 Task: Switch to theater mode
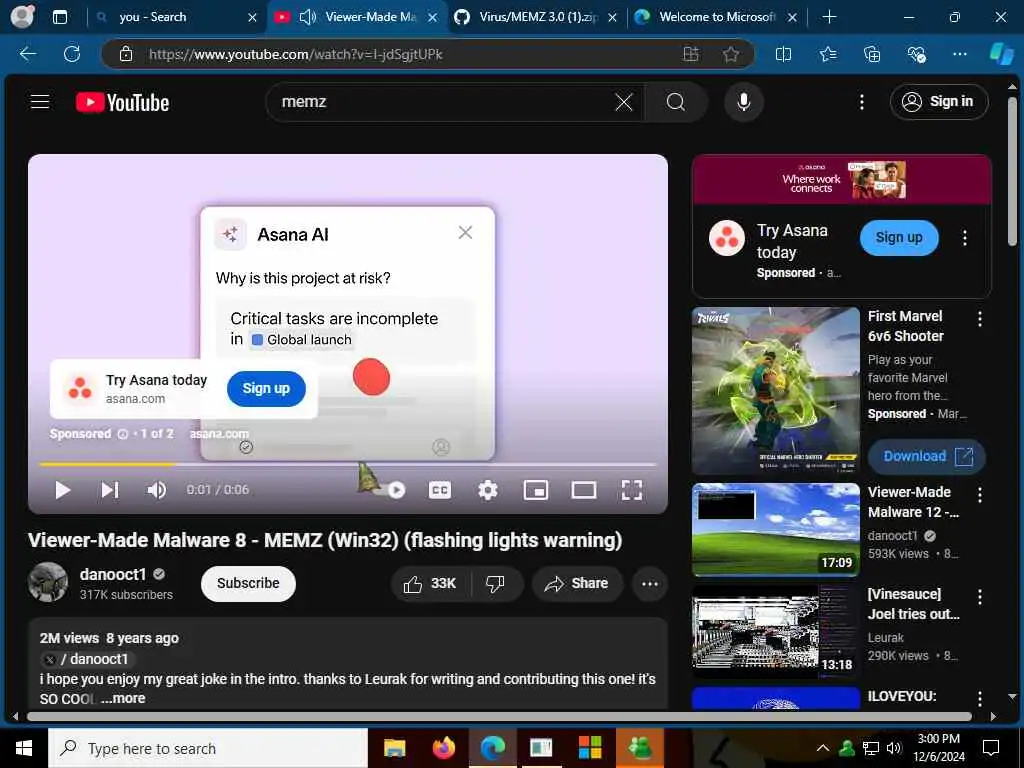click(583, 490)
